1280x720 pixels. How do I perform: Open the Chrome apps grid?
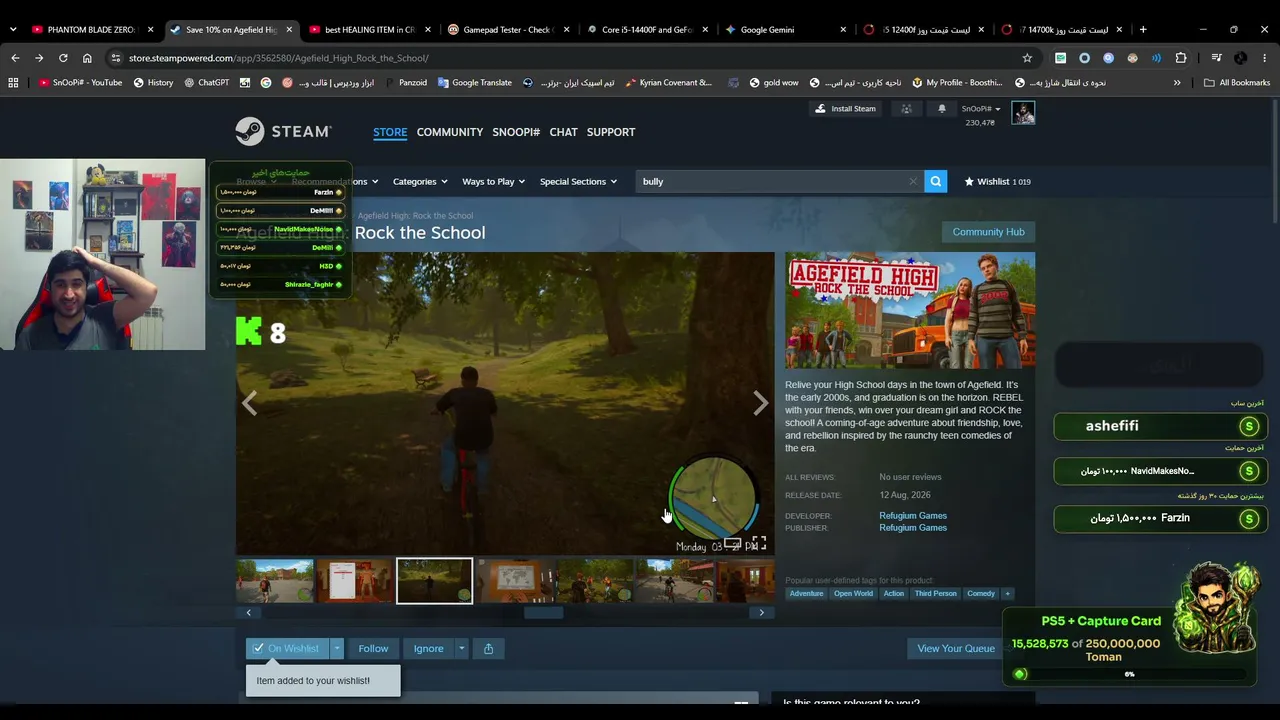13,83
